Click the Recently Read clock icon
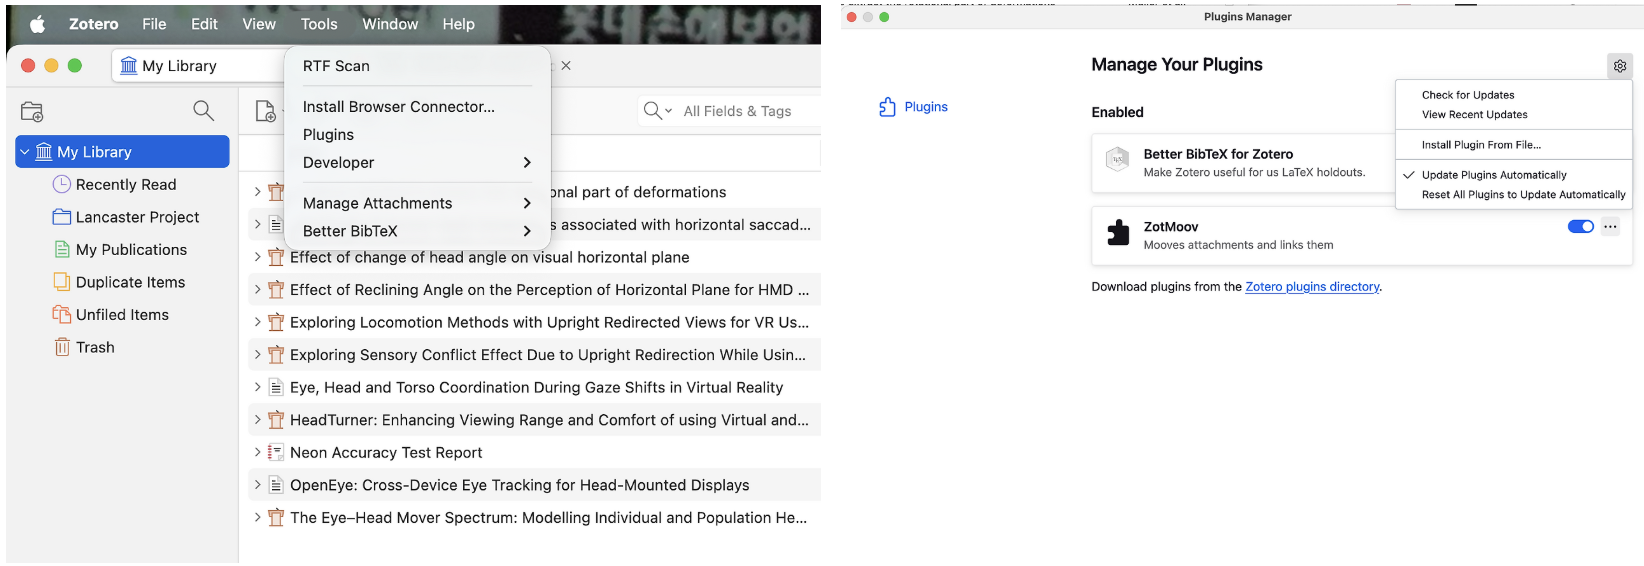Image resolution: width=1644 pixels, height=566 pixels. (62, 184)
